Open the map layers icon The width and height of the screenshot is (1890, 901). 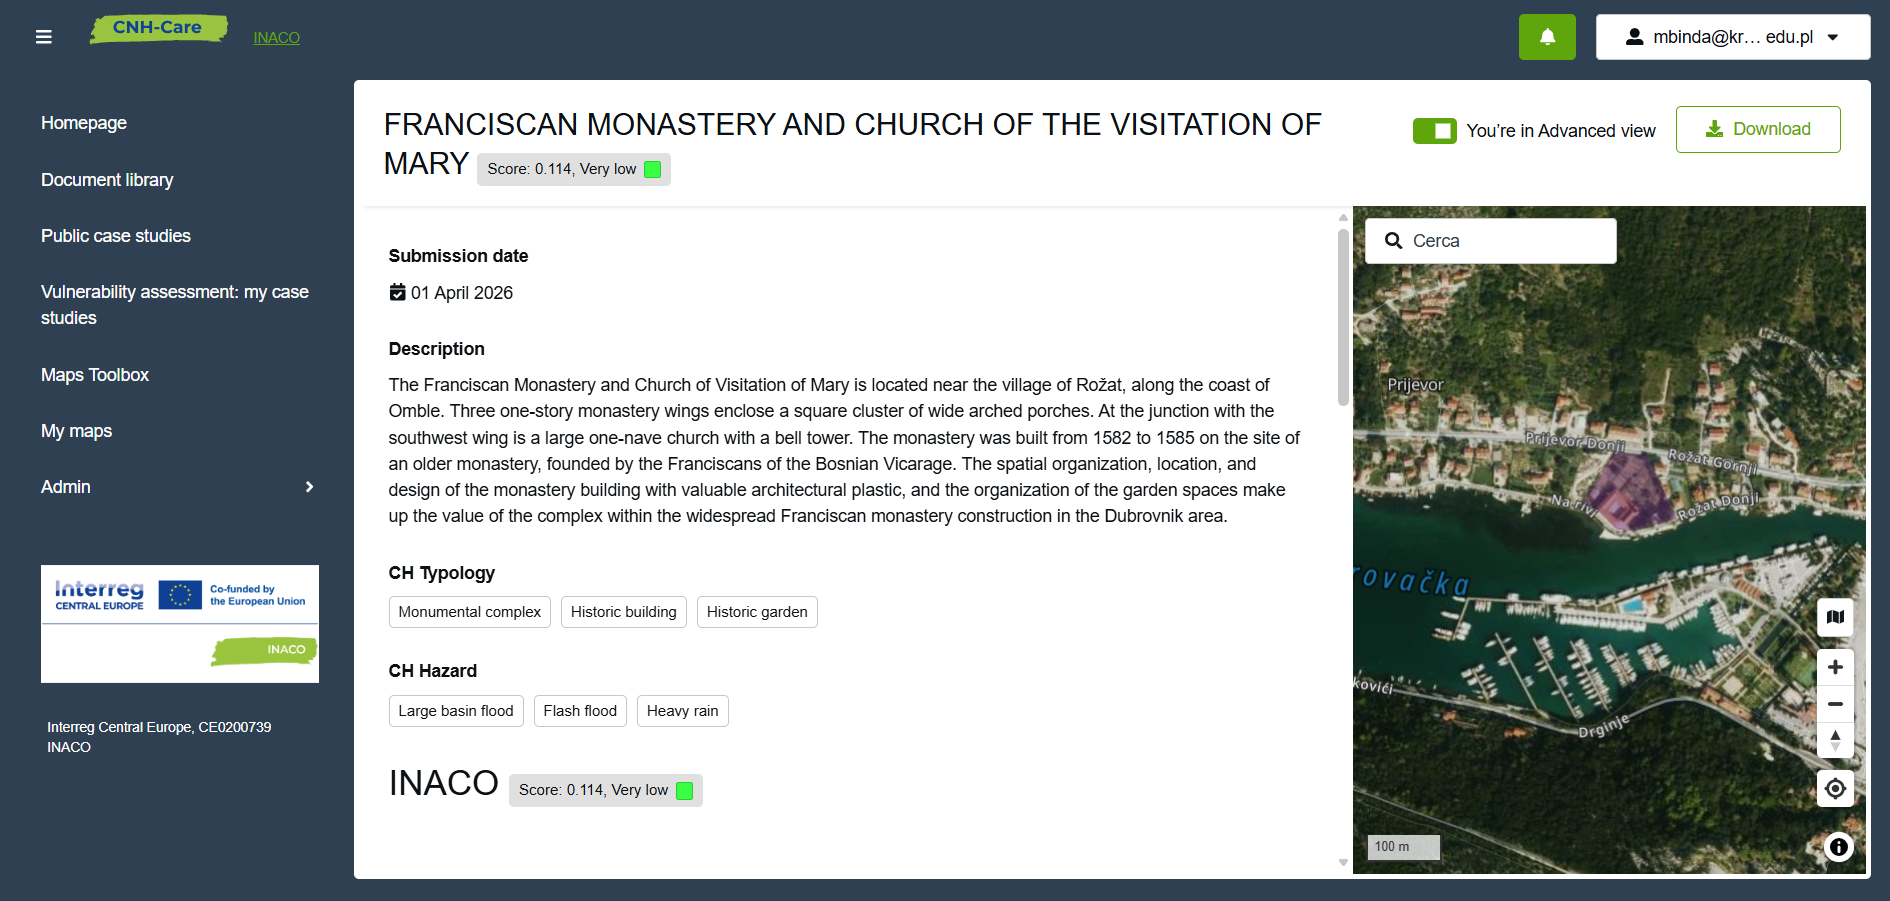pyautogui.click(x=1834, y=617)
